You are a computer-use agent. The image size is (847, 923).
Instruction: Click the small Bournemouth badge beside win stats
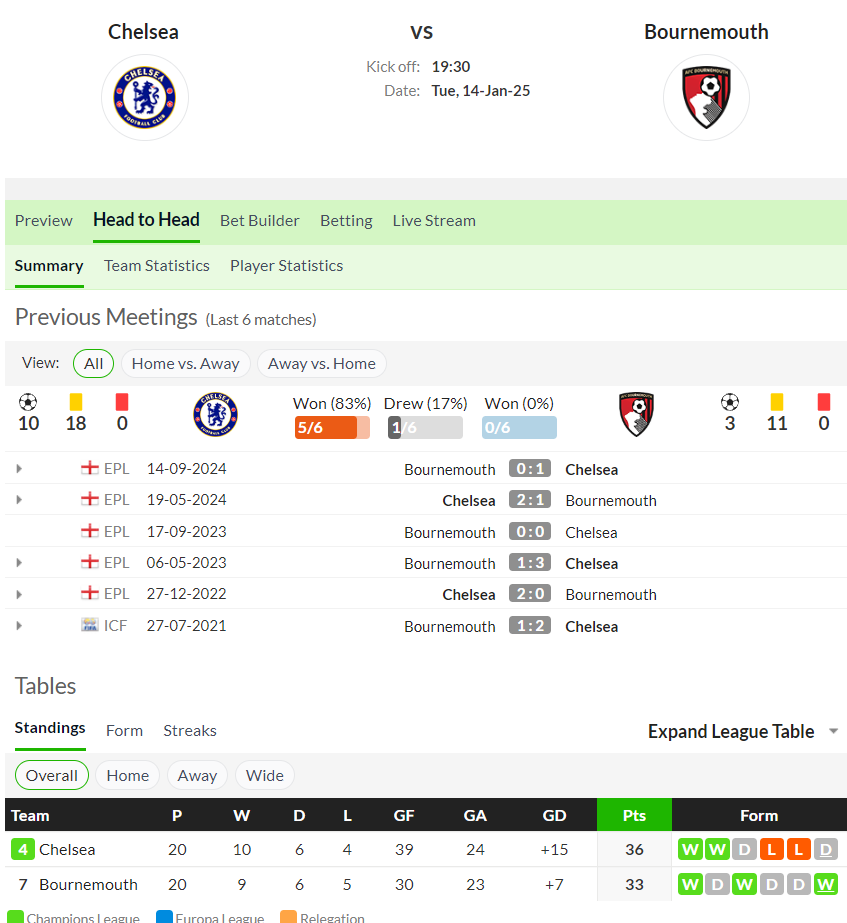[x=636, y=414]
